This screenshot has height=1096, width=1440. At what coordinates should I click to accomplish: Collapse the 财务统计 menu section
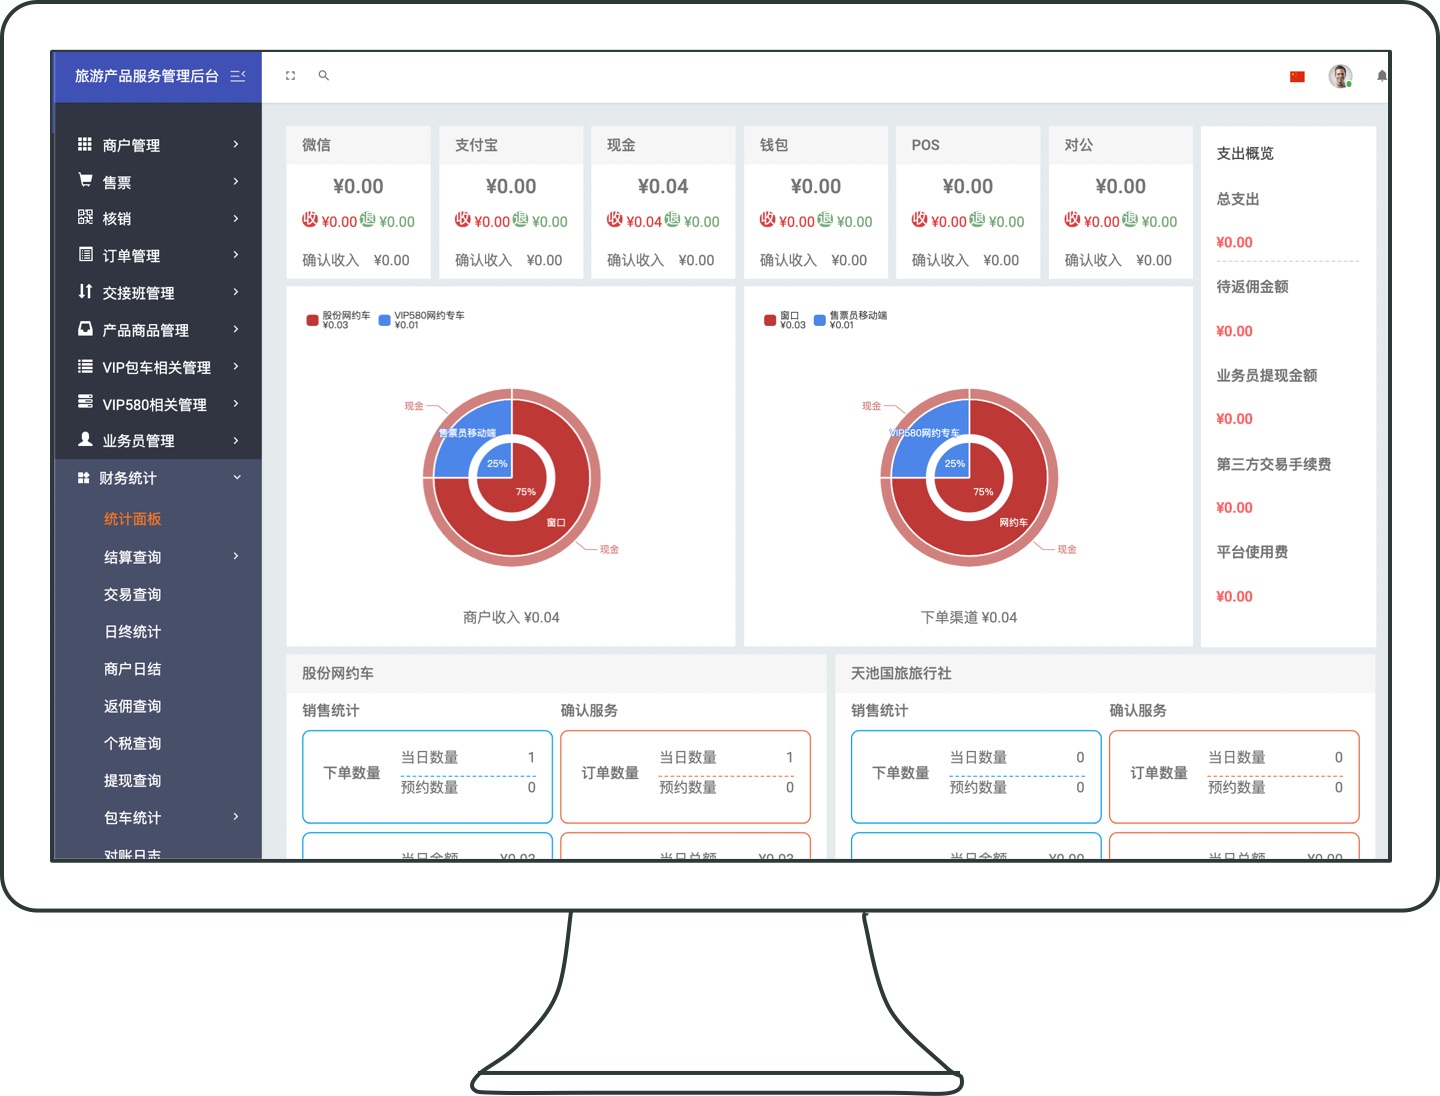pyautogui.click(x=237, y=478)
